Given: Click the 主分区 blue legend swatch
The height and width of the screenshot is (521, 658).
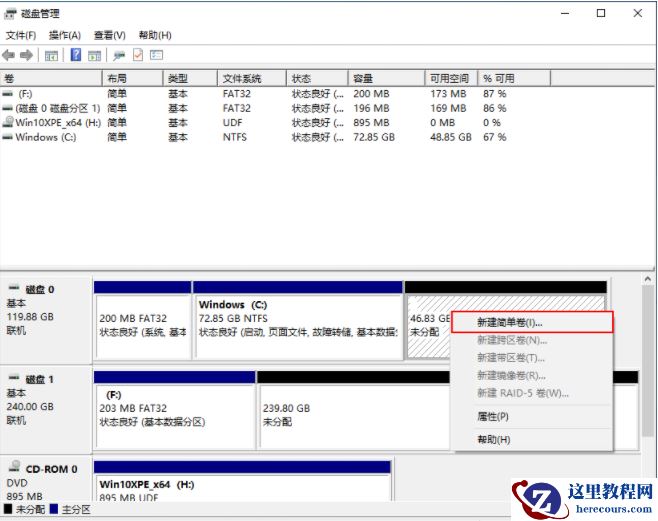Looking at the screenshot, I should click(x=53, y=509).
